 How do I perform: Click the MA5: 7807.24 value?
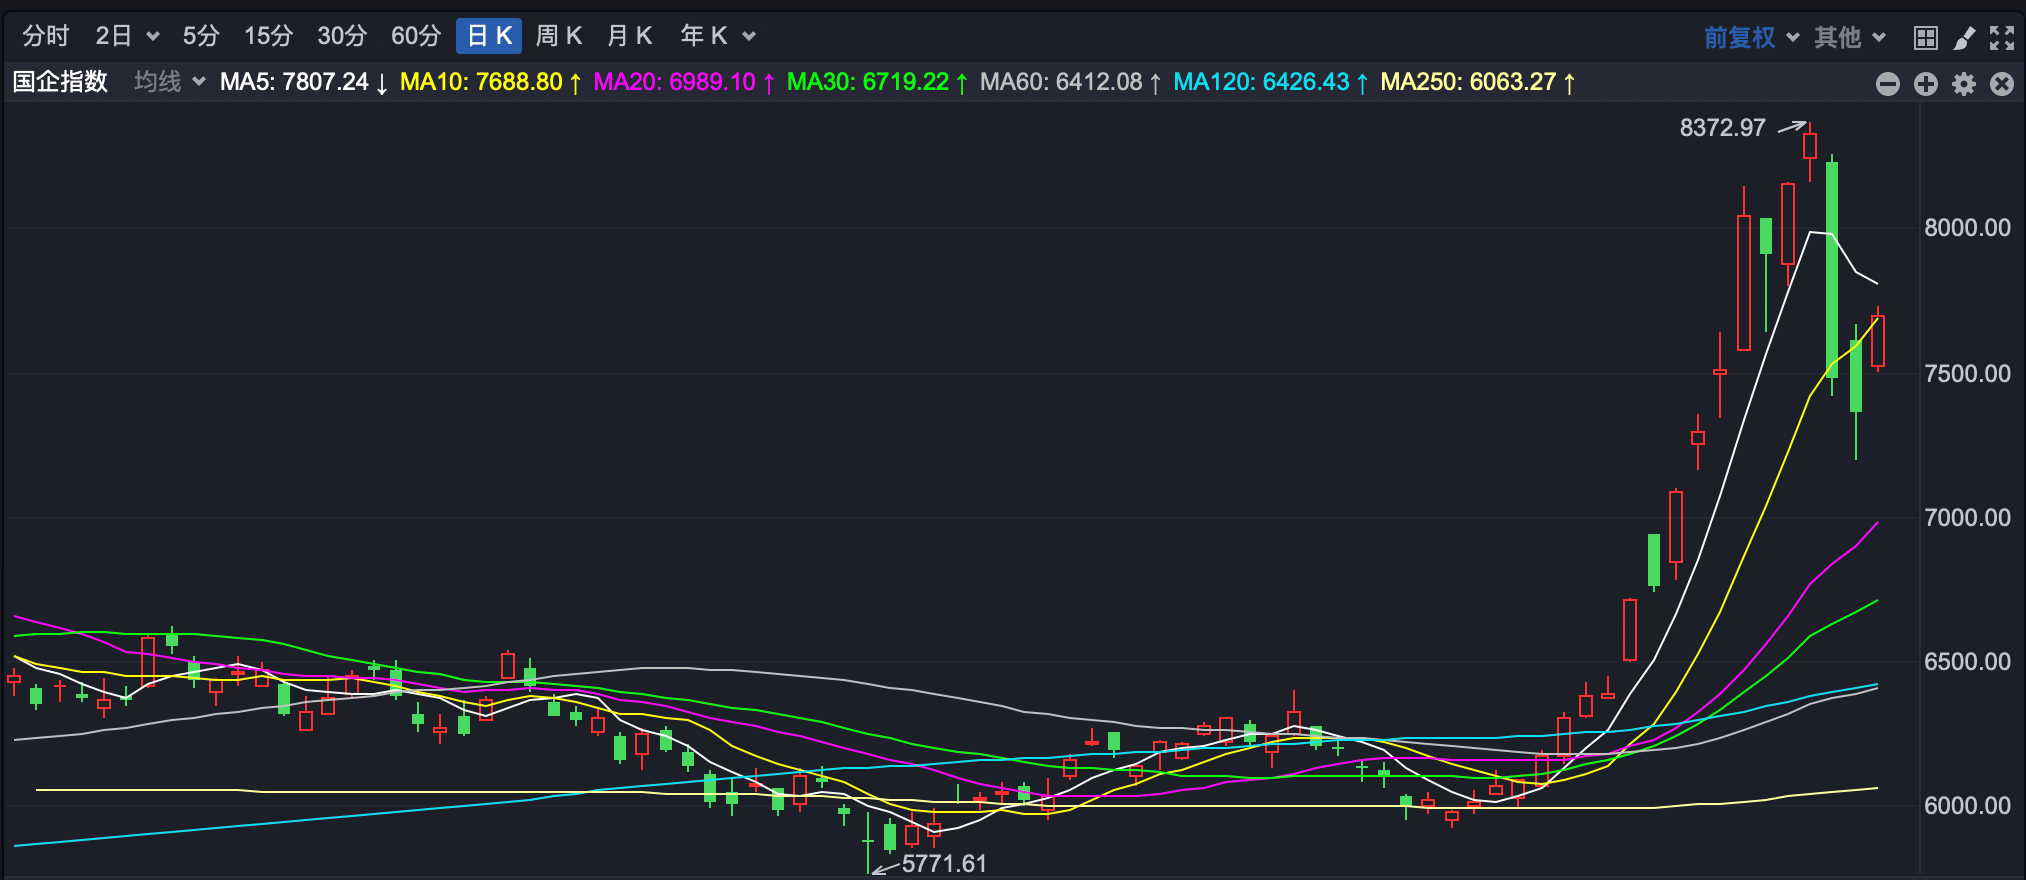click(304, 82)
